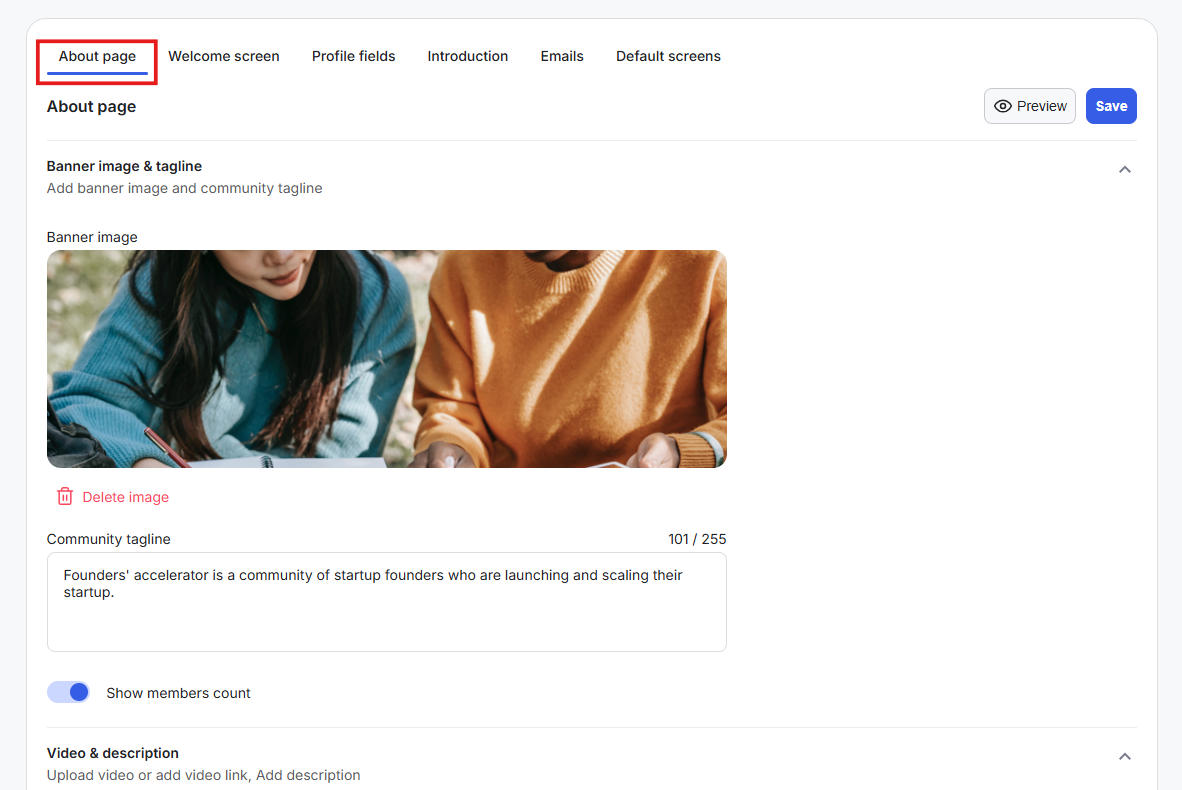The image size is (1182, 790).
Task: Go to the Profile fields tab
Action: point(354,57)
